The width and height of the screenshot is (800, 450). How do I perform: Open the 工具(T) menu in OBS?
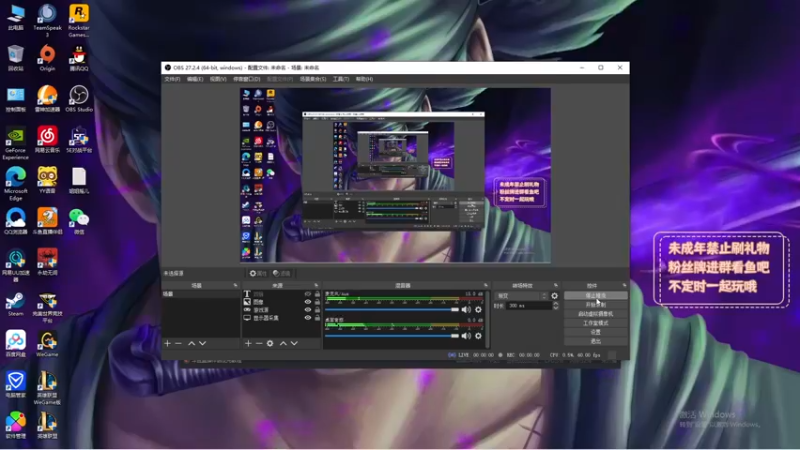(x=341, y=79)
